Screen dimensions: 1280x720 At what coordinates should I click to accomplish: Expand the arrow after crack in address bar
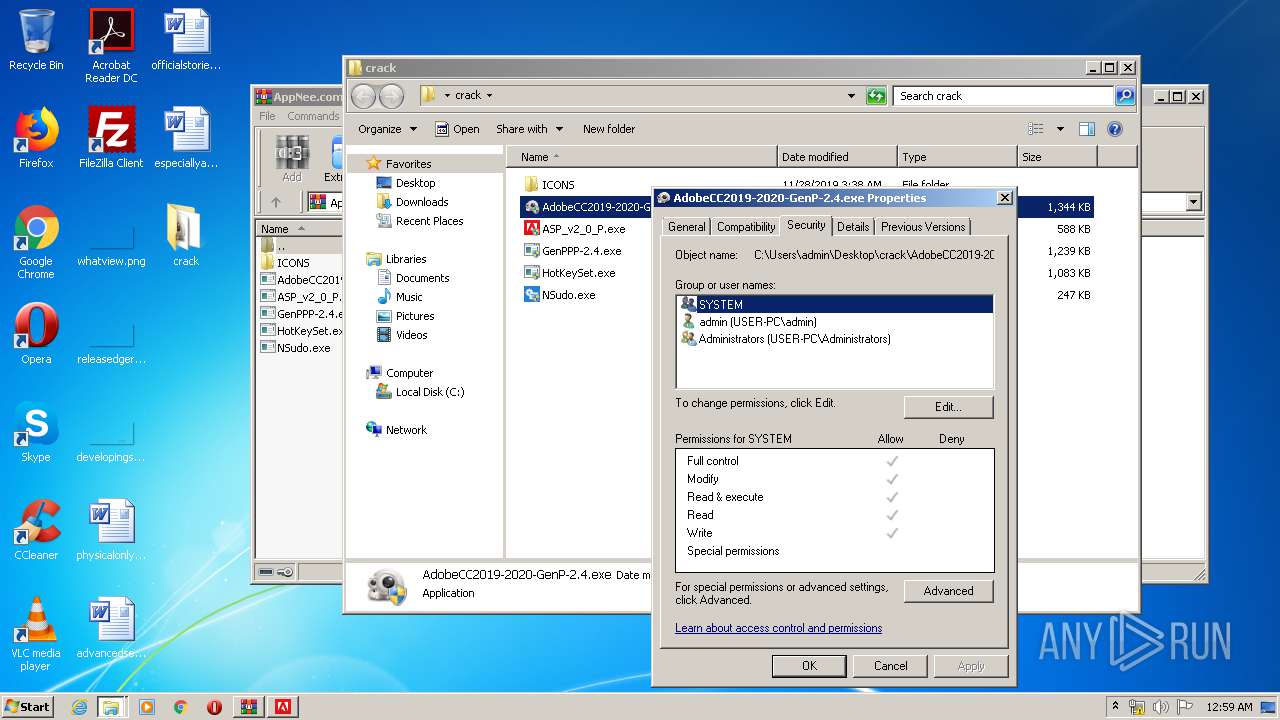(490, 96)
